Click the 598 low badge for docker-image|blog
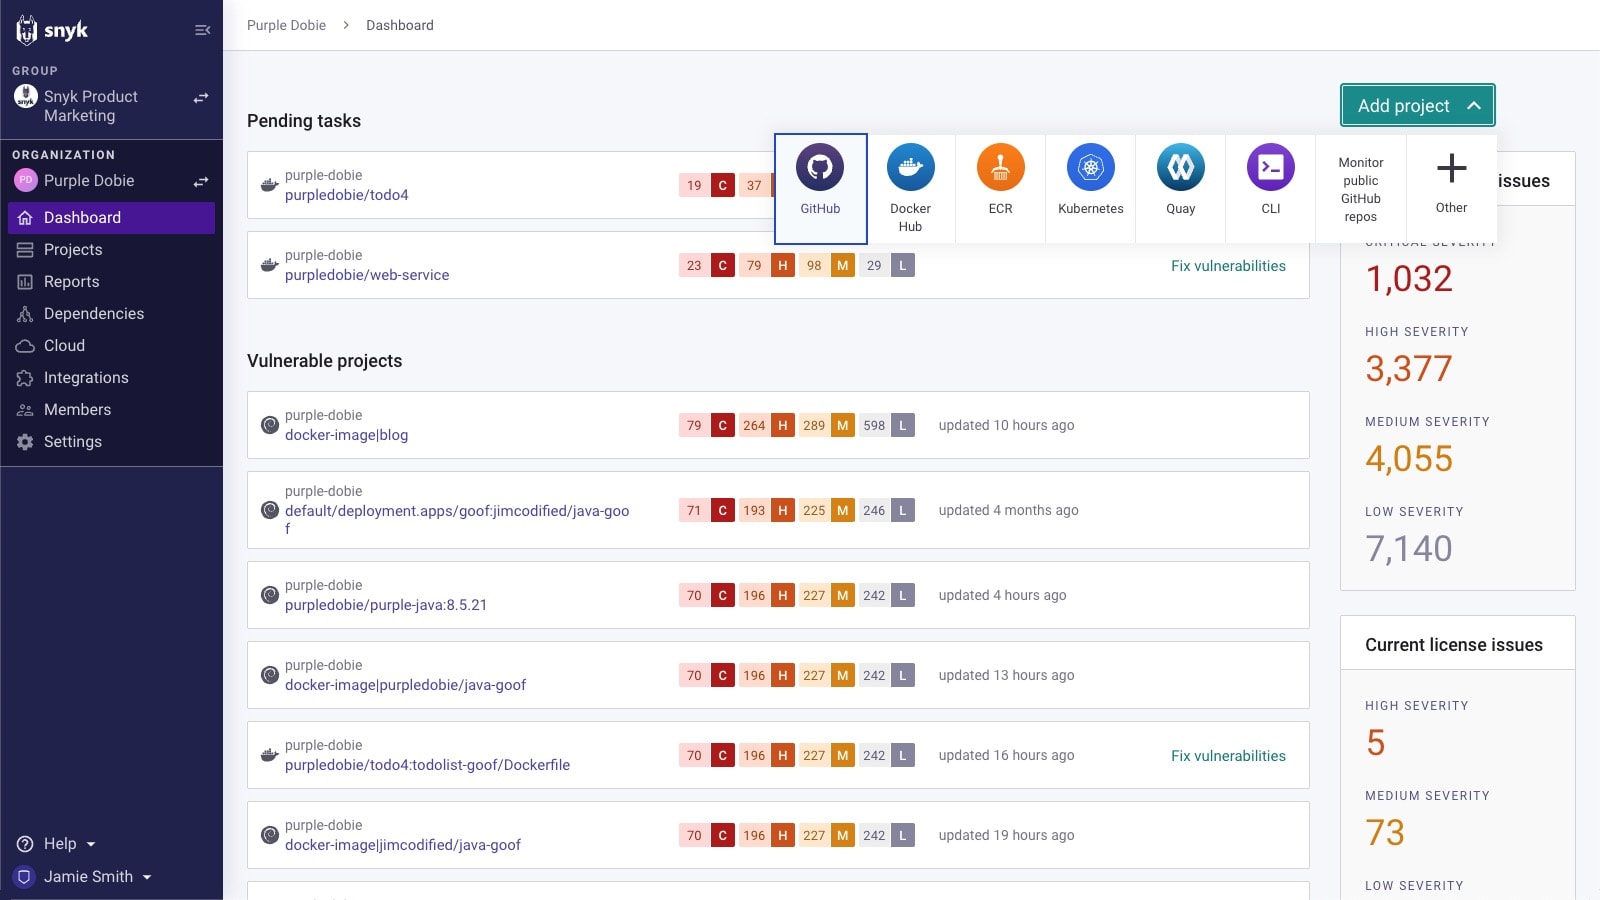 887,425
